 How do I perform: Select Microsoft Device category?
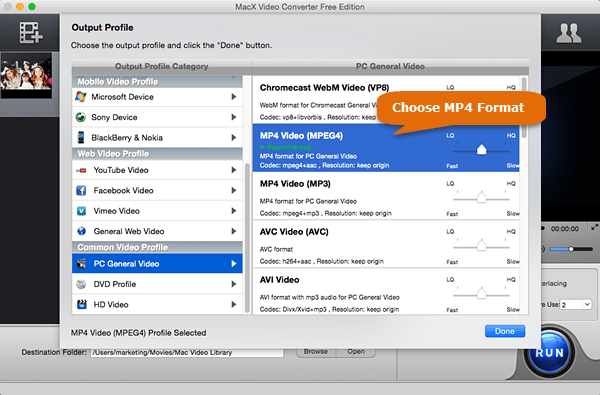(x=157, y=97)
